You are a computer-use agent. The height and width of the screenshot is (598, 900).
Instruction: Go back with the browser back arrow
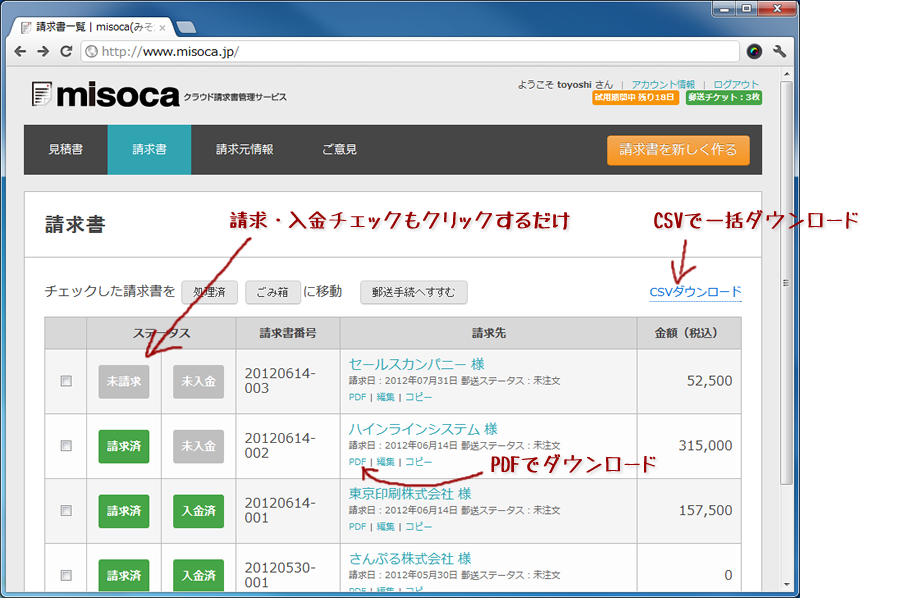pos(20,52)
